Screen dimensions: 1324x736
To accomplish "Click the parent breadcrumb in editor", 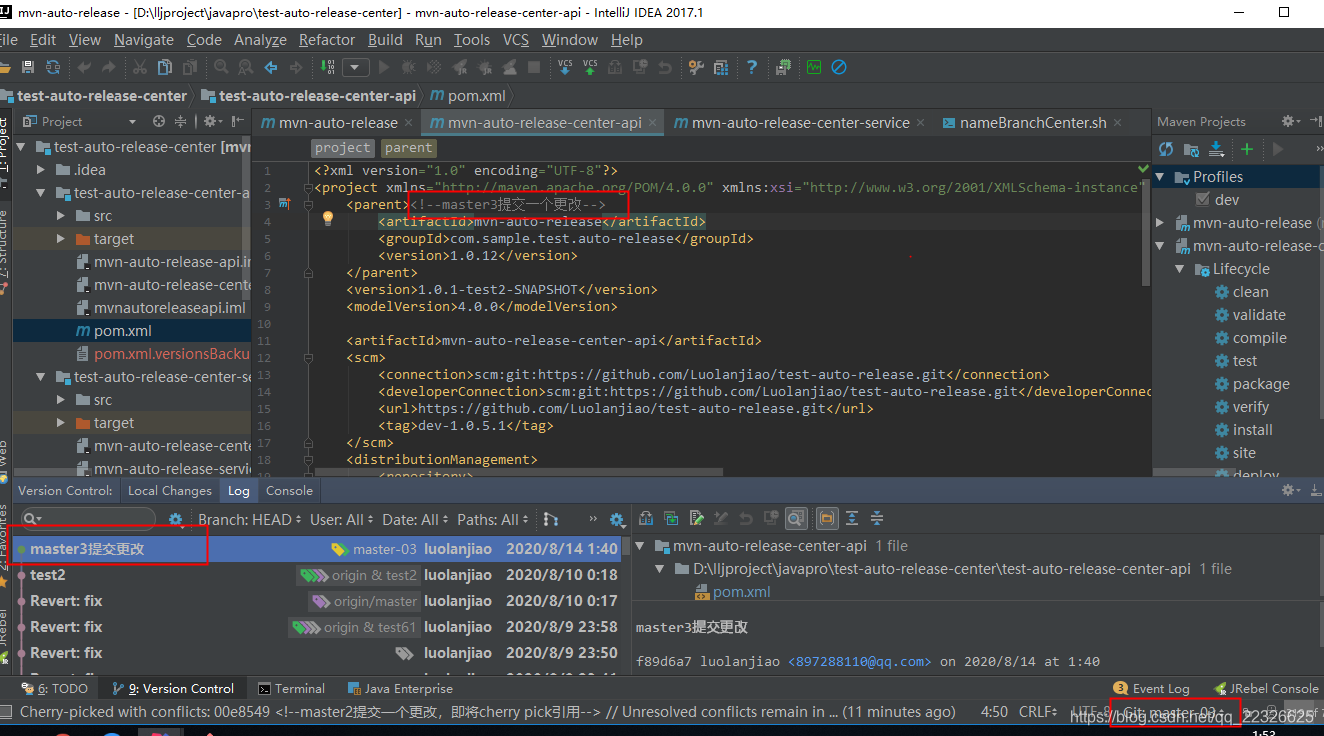I will coord(408,147).
